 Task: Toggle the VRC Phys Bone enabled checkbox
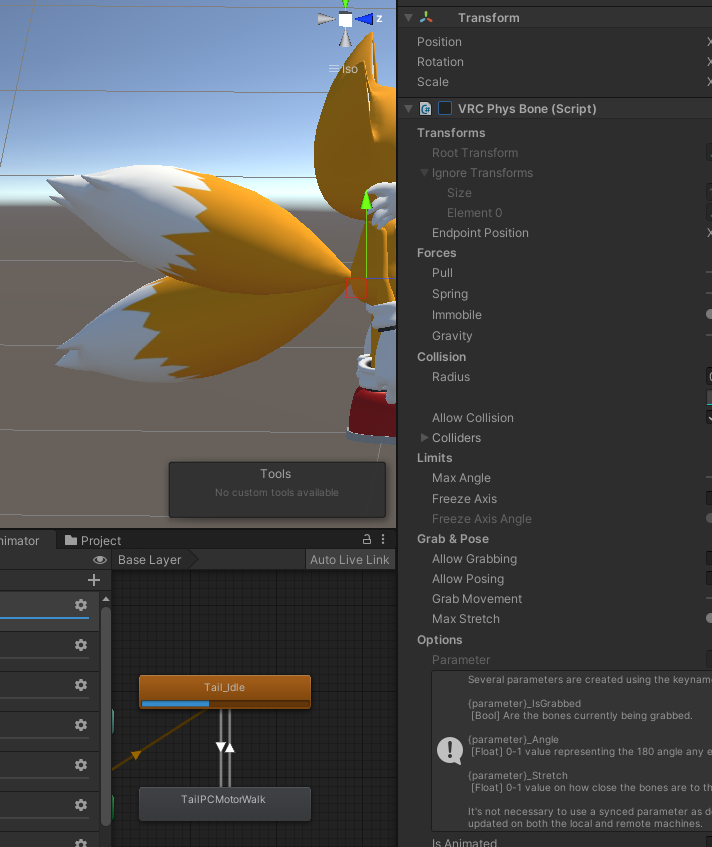point(445,109)
